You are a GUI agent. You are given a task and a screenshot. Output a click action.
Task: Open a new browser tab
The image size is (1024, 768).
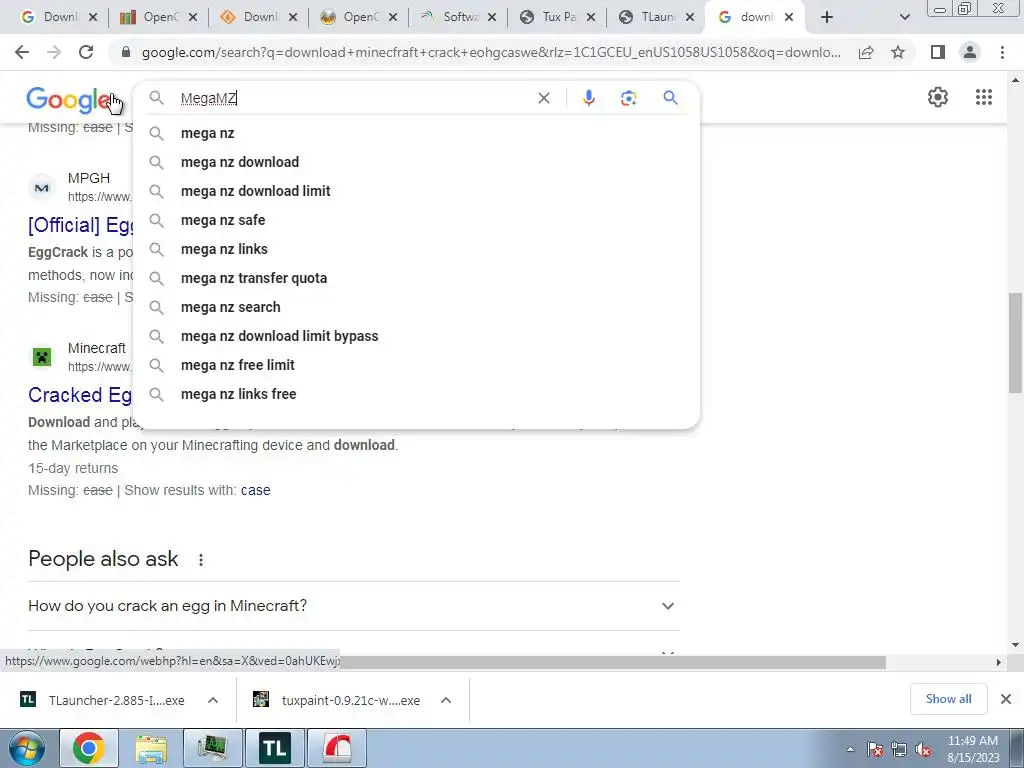pos(827,18)
